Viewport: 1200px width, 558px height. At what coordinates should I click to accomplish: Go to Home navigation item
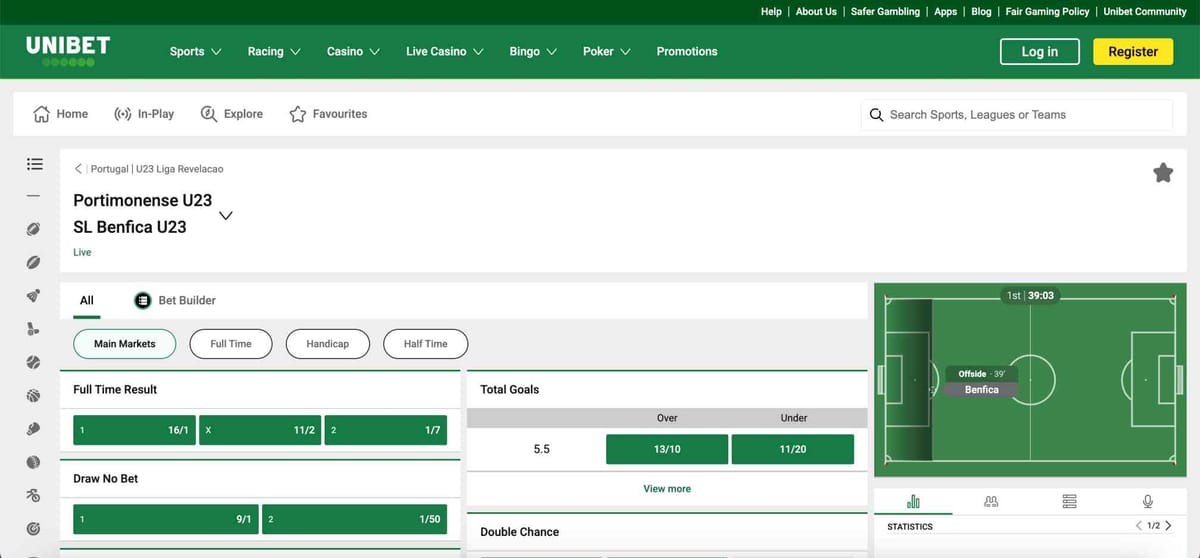61,114
